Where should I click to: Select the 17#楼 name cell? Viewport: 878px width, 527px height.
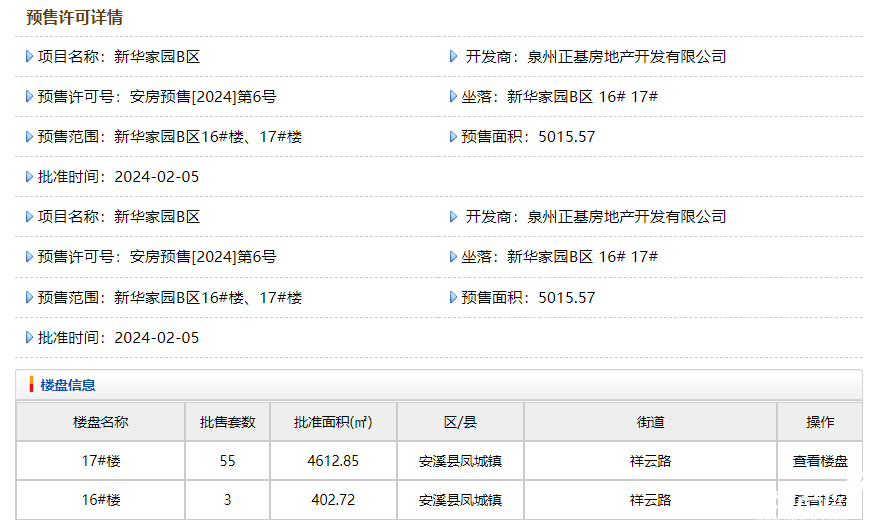pos(101,461)
